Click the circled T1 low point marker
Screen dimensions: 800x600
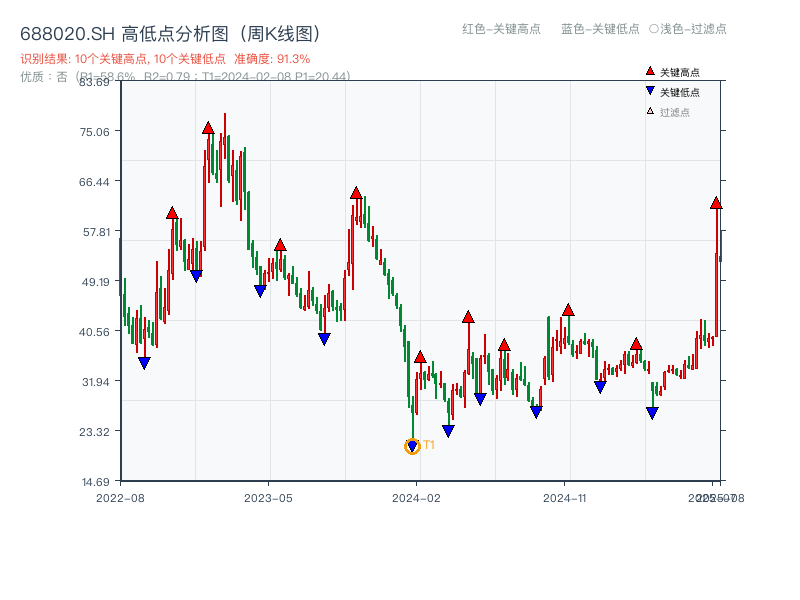tap(412, 446)
